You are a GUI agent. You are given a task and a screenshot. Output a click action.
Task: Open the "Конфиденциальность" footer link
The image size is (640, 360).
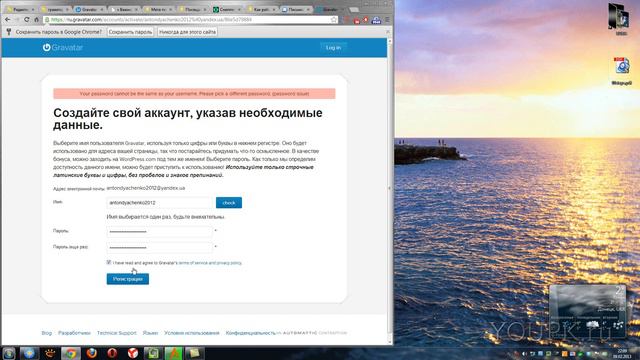point(251,333)
